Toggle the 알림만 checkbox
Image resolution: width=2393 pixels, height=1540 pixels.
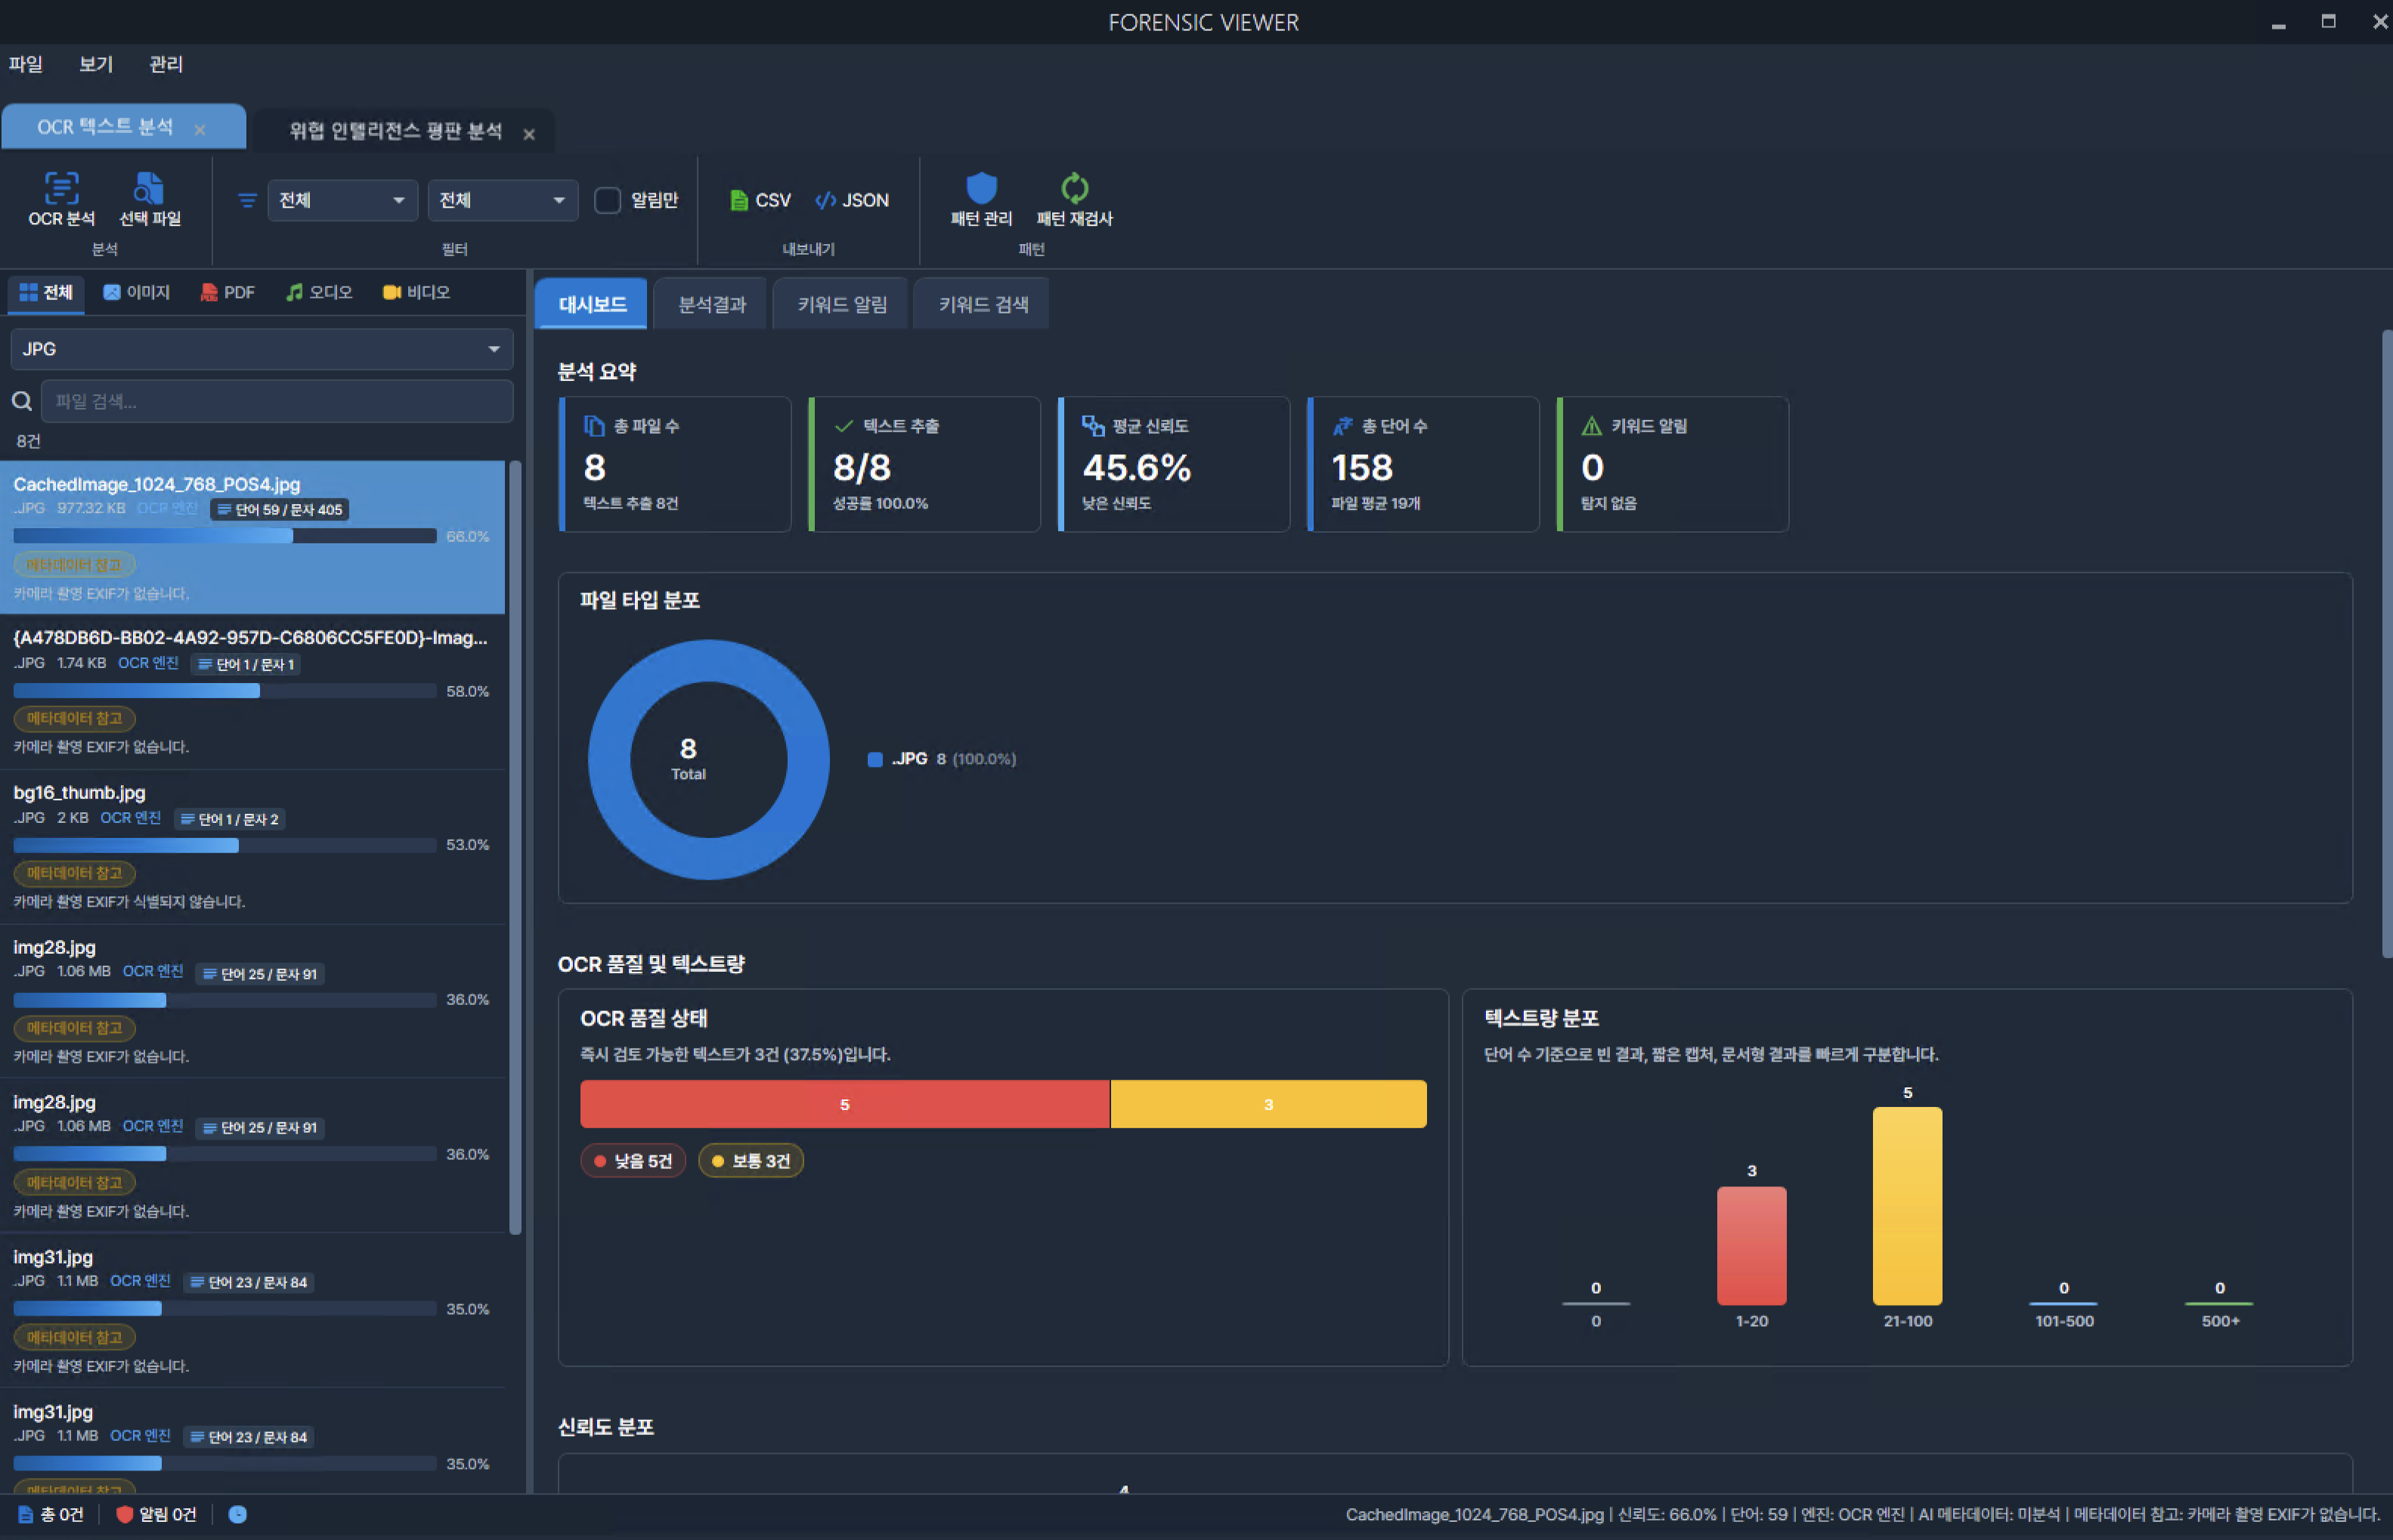pos(607,200)
